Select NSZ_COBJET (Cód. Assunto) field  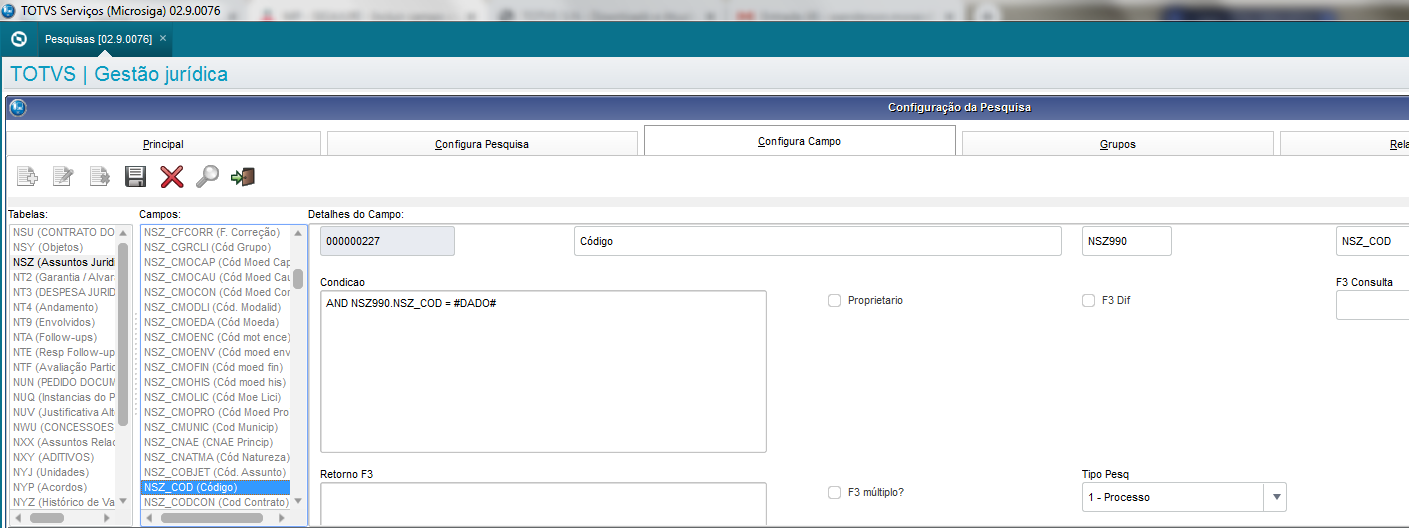click(x=216, y=472)
